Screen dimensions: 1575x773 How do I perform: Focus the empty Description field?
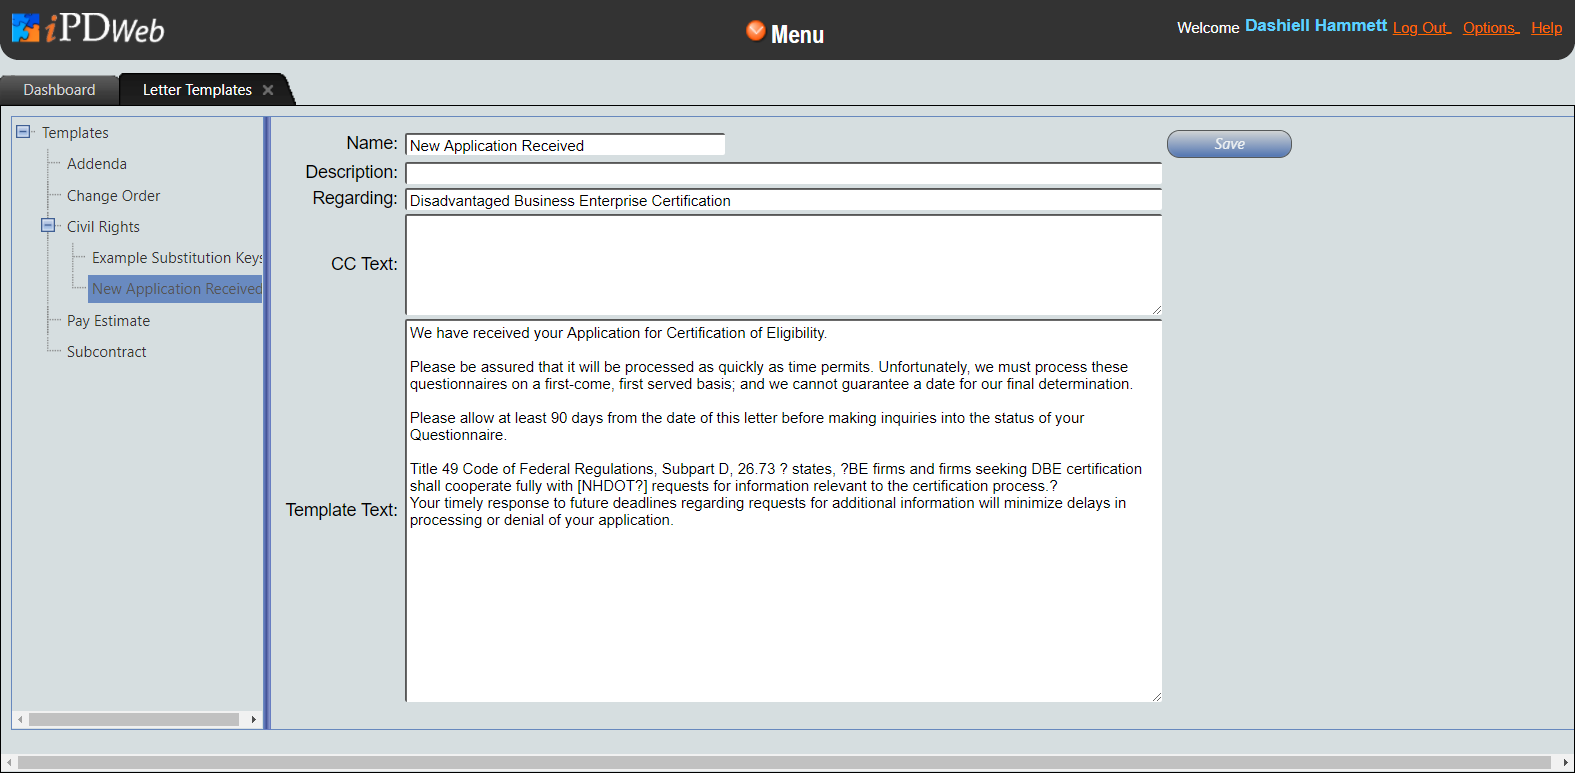pos(782,174)
